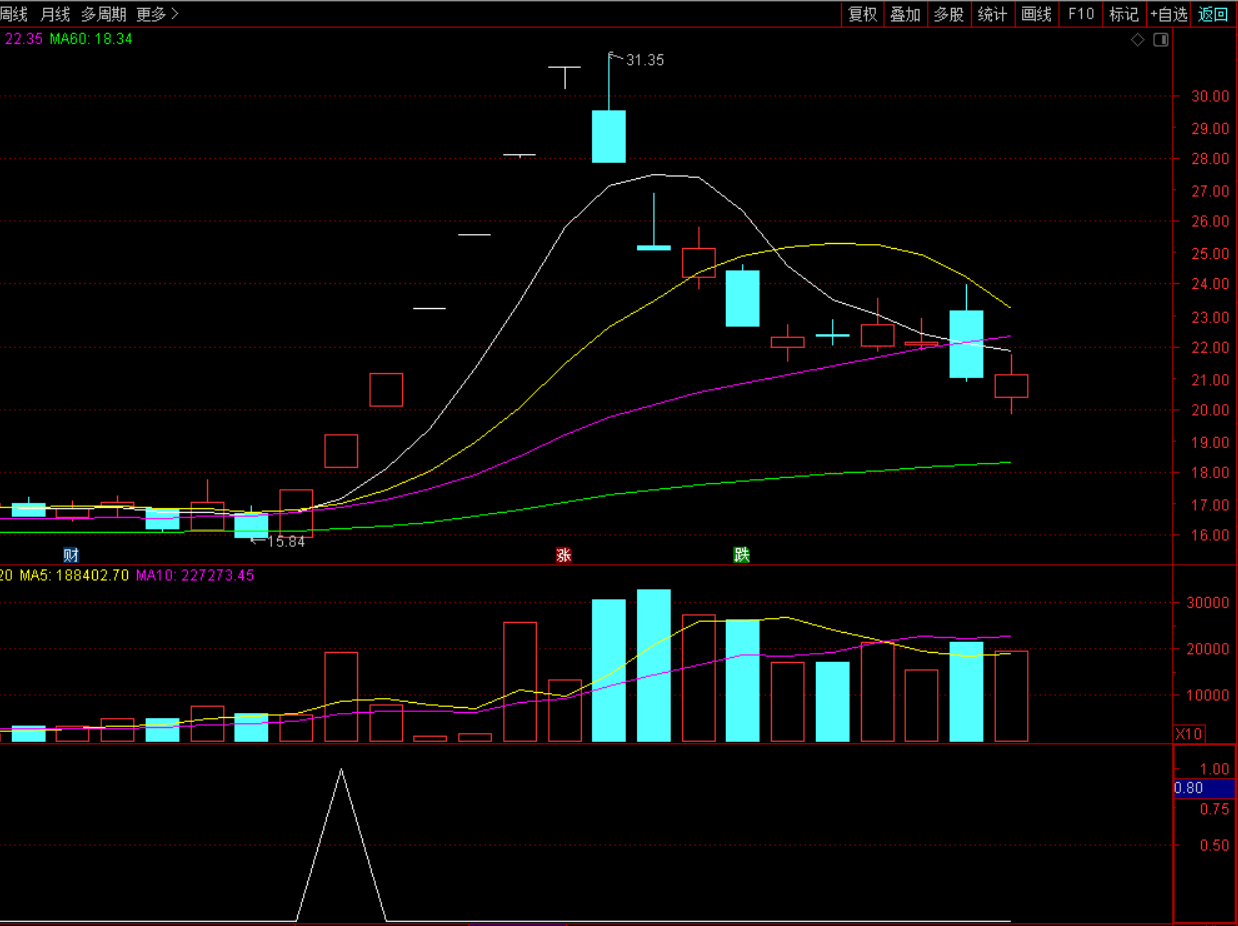
Task: Click the 31.35 high price label
Action: pos(645,60)
